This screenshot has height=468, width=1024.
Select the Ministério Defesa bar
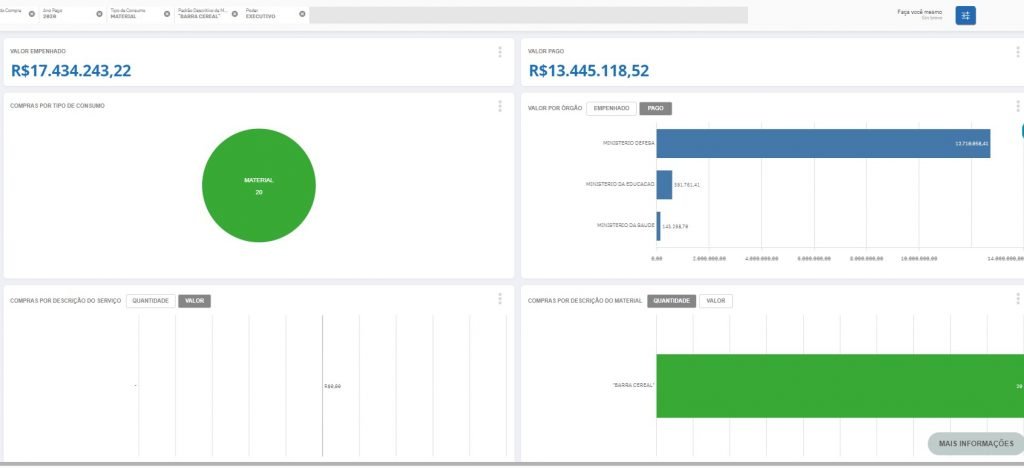[x=824, y=143]
